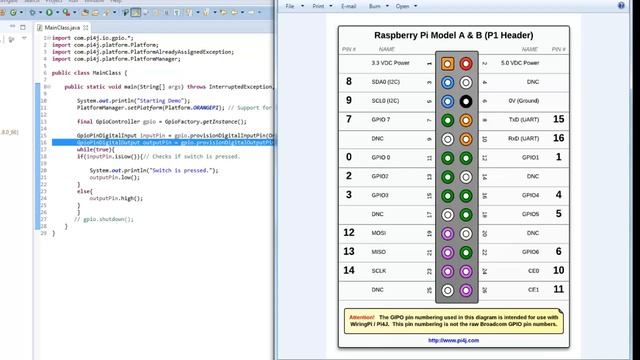Screen dimensions: 640x360
Task: Click the blue Help icon in photo viewer
Action: (621, 5)
